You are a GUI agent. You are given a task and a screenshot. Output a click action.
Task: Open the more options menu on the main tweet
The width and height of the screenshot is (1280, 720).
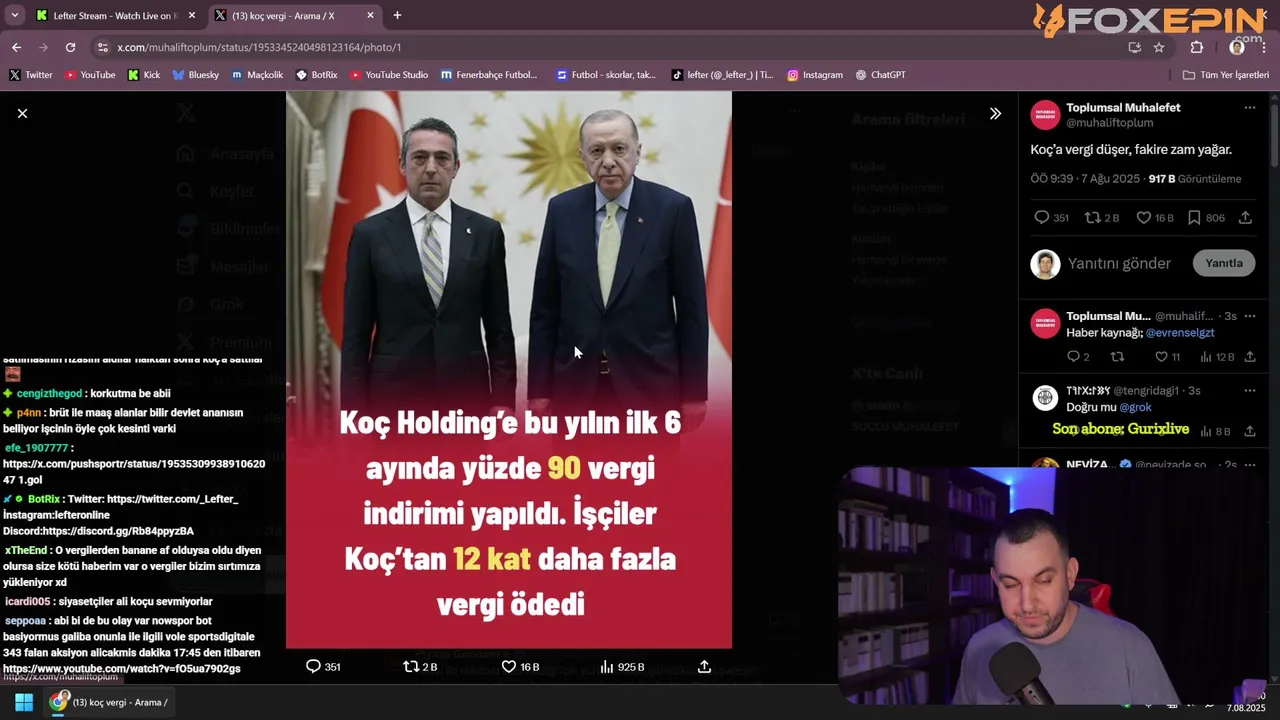click(1249, 107)
